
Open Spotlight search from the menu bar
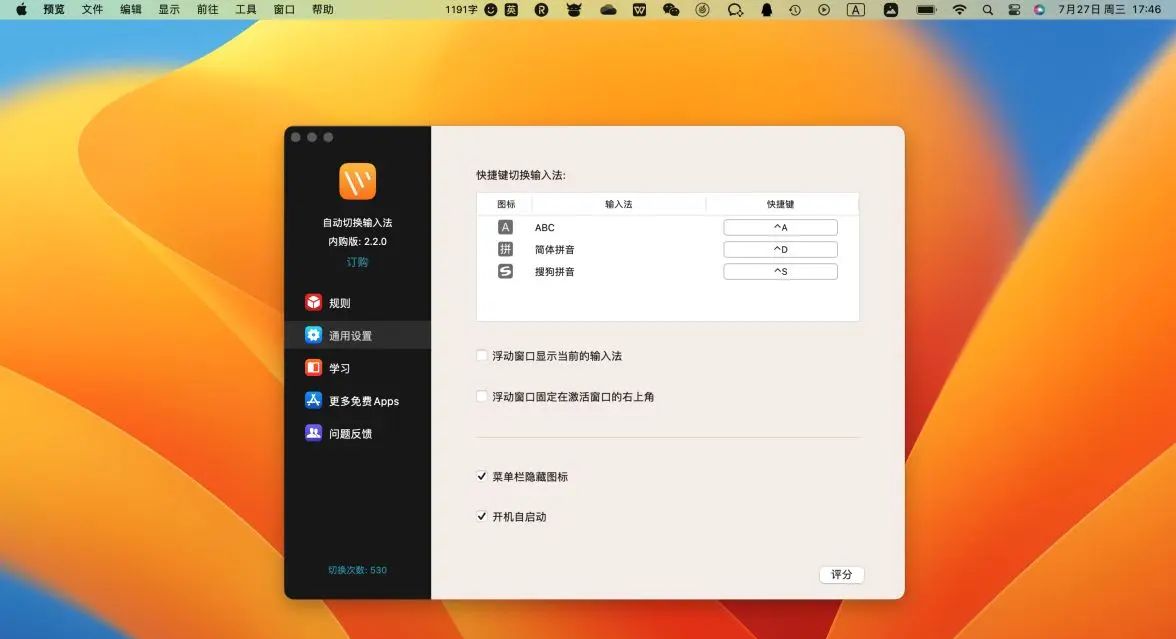coord(987,10)
